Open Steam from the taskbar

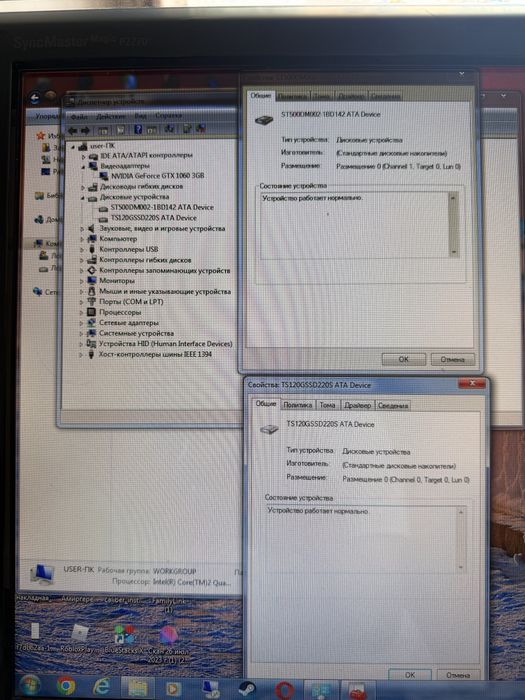247,688
